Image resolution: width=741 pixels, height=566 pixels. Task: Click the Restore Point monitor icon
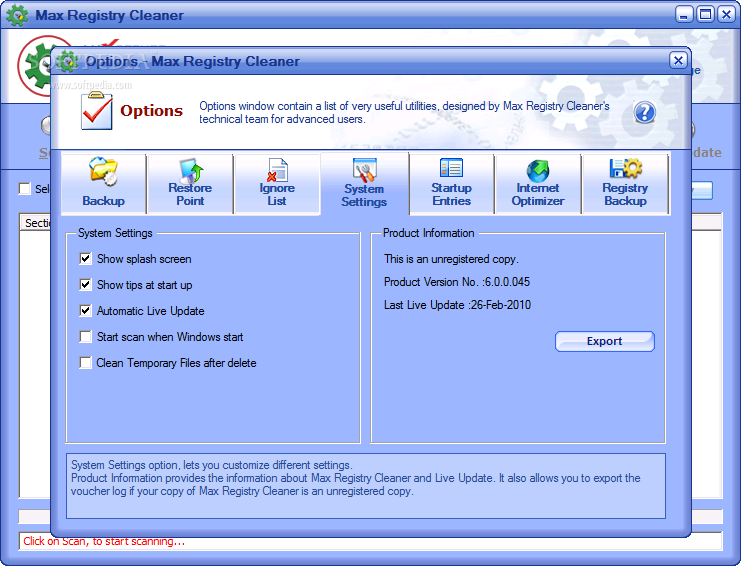point(190,171)
